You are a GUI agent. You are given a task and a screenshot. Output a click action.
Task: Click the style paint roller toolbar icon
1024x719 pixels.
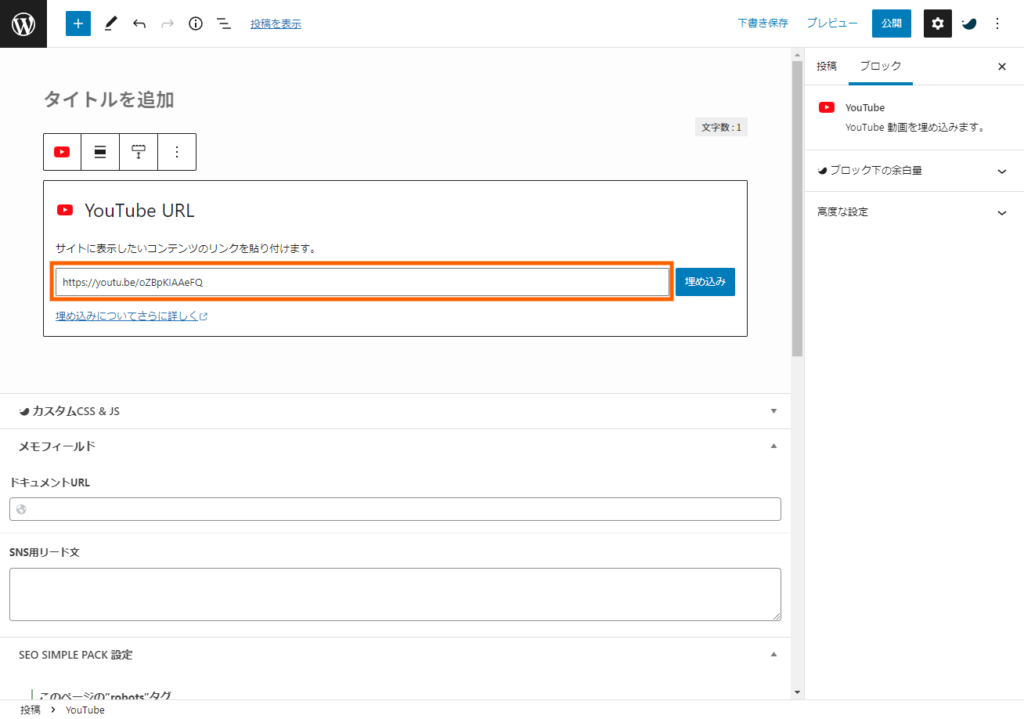138,152
